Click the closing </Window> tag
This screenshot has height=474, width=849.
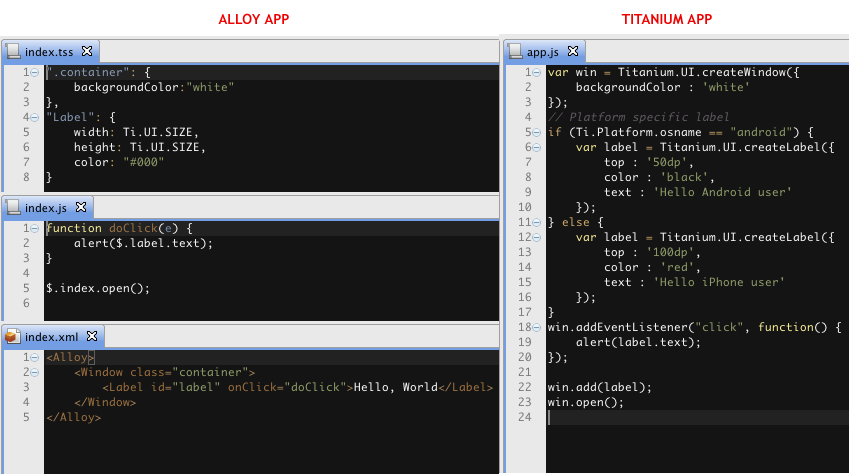point(105,402)
